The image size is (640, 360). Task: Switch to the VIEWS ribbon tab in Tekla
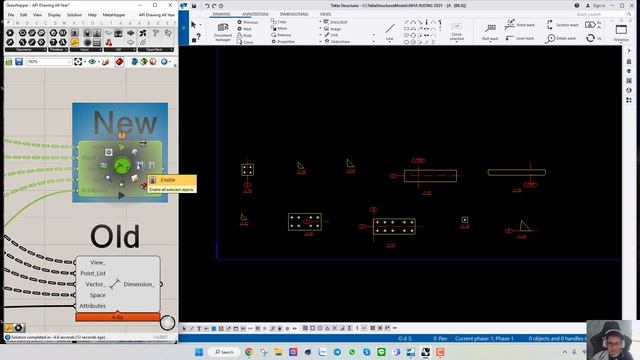pos(325,14)
